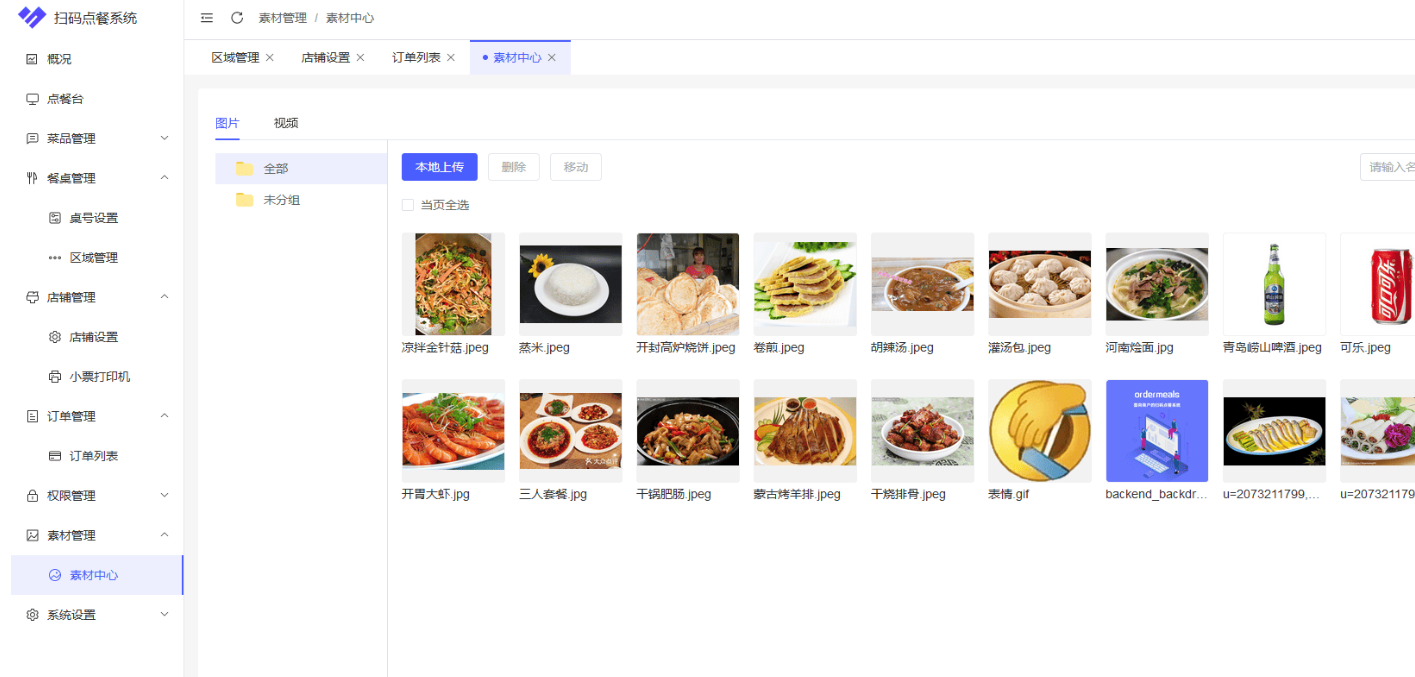Click the page refresh icon in top bar

tap(236, 17)
